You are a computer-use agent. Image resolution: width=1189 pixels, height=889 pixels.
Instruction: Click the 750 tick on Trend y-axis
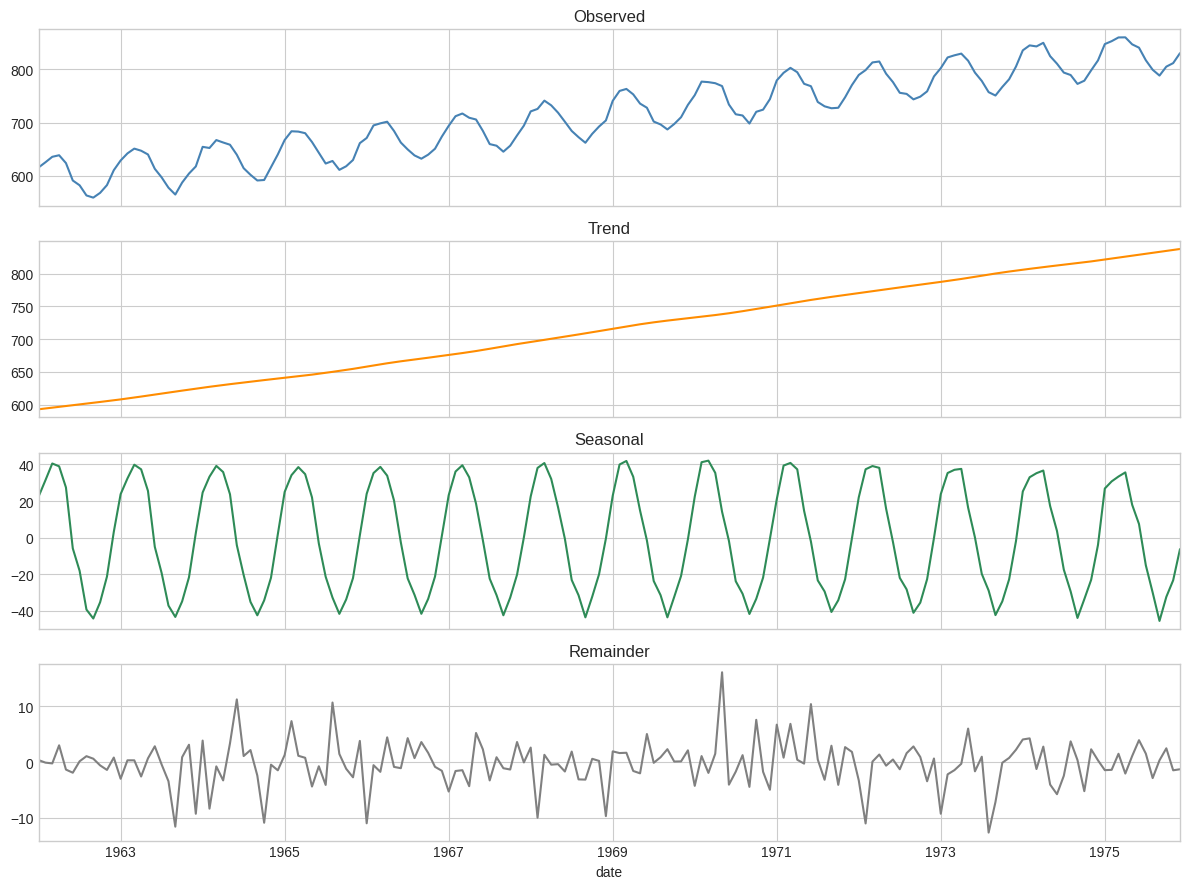(22, 308)
